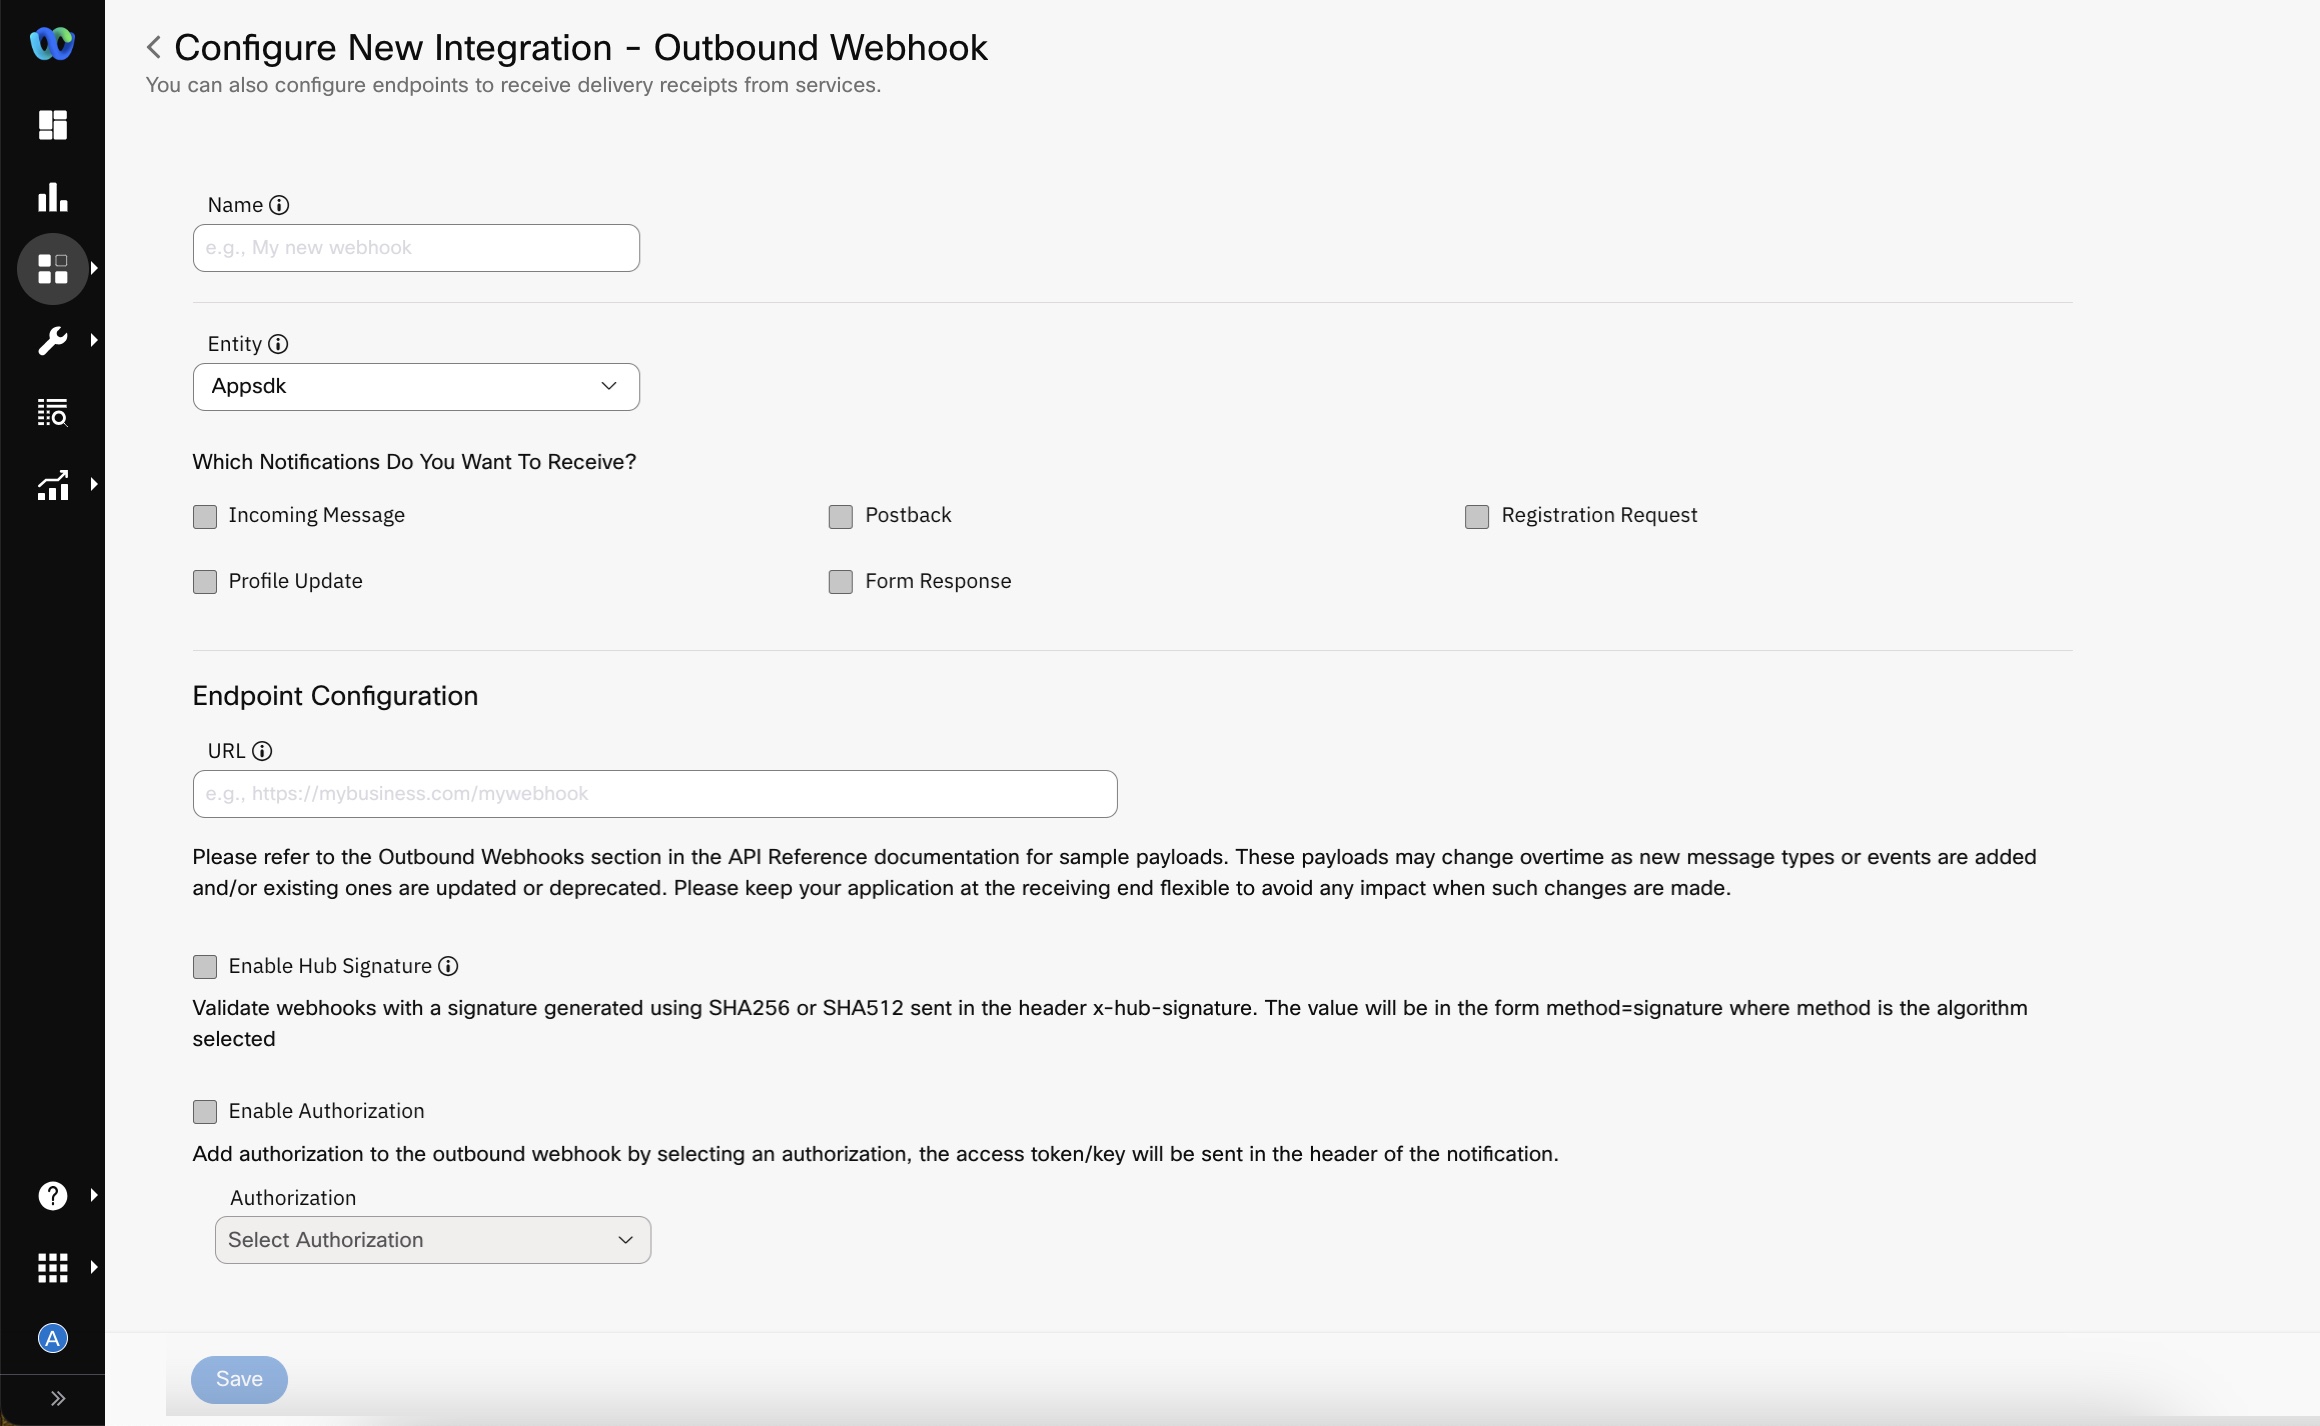The height and width of the screenshot is (1426, 2320).
Task: Open the logs search list icon
Action: [x=52, y=412]
